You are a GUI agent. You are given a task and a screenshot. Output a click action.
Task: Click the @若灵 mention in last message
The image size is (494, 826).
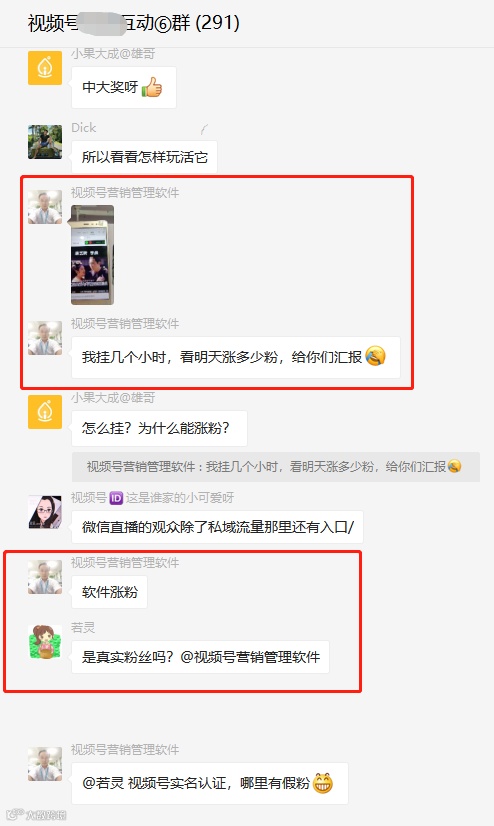coord(103,783)
